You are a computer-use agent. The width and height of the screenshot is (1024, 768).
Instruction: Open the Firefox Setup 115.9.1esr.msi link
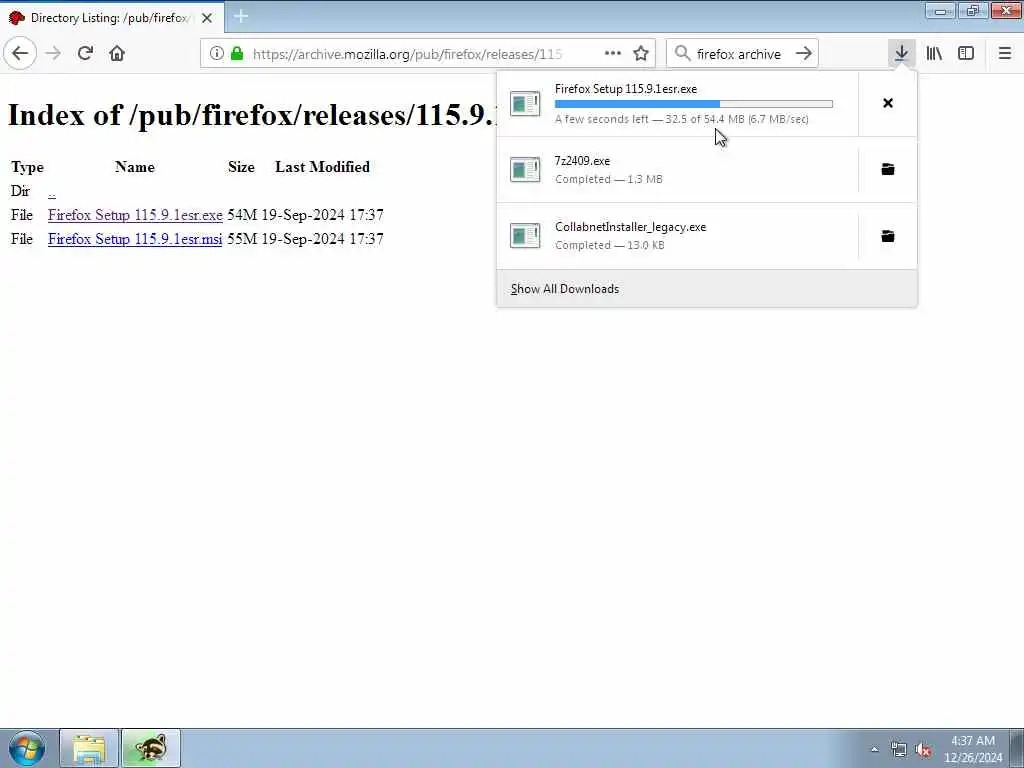click(x=135, y=239)
